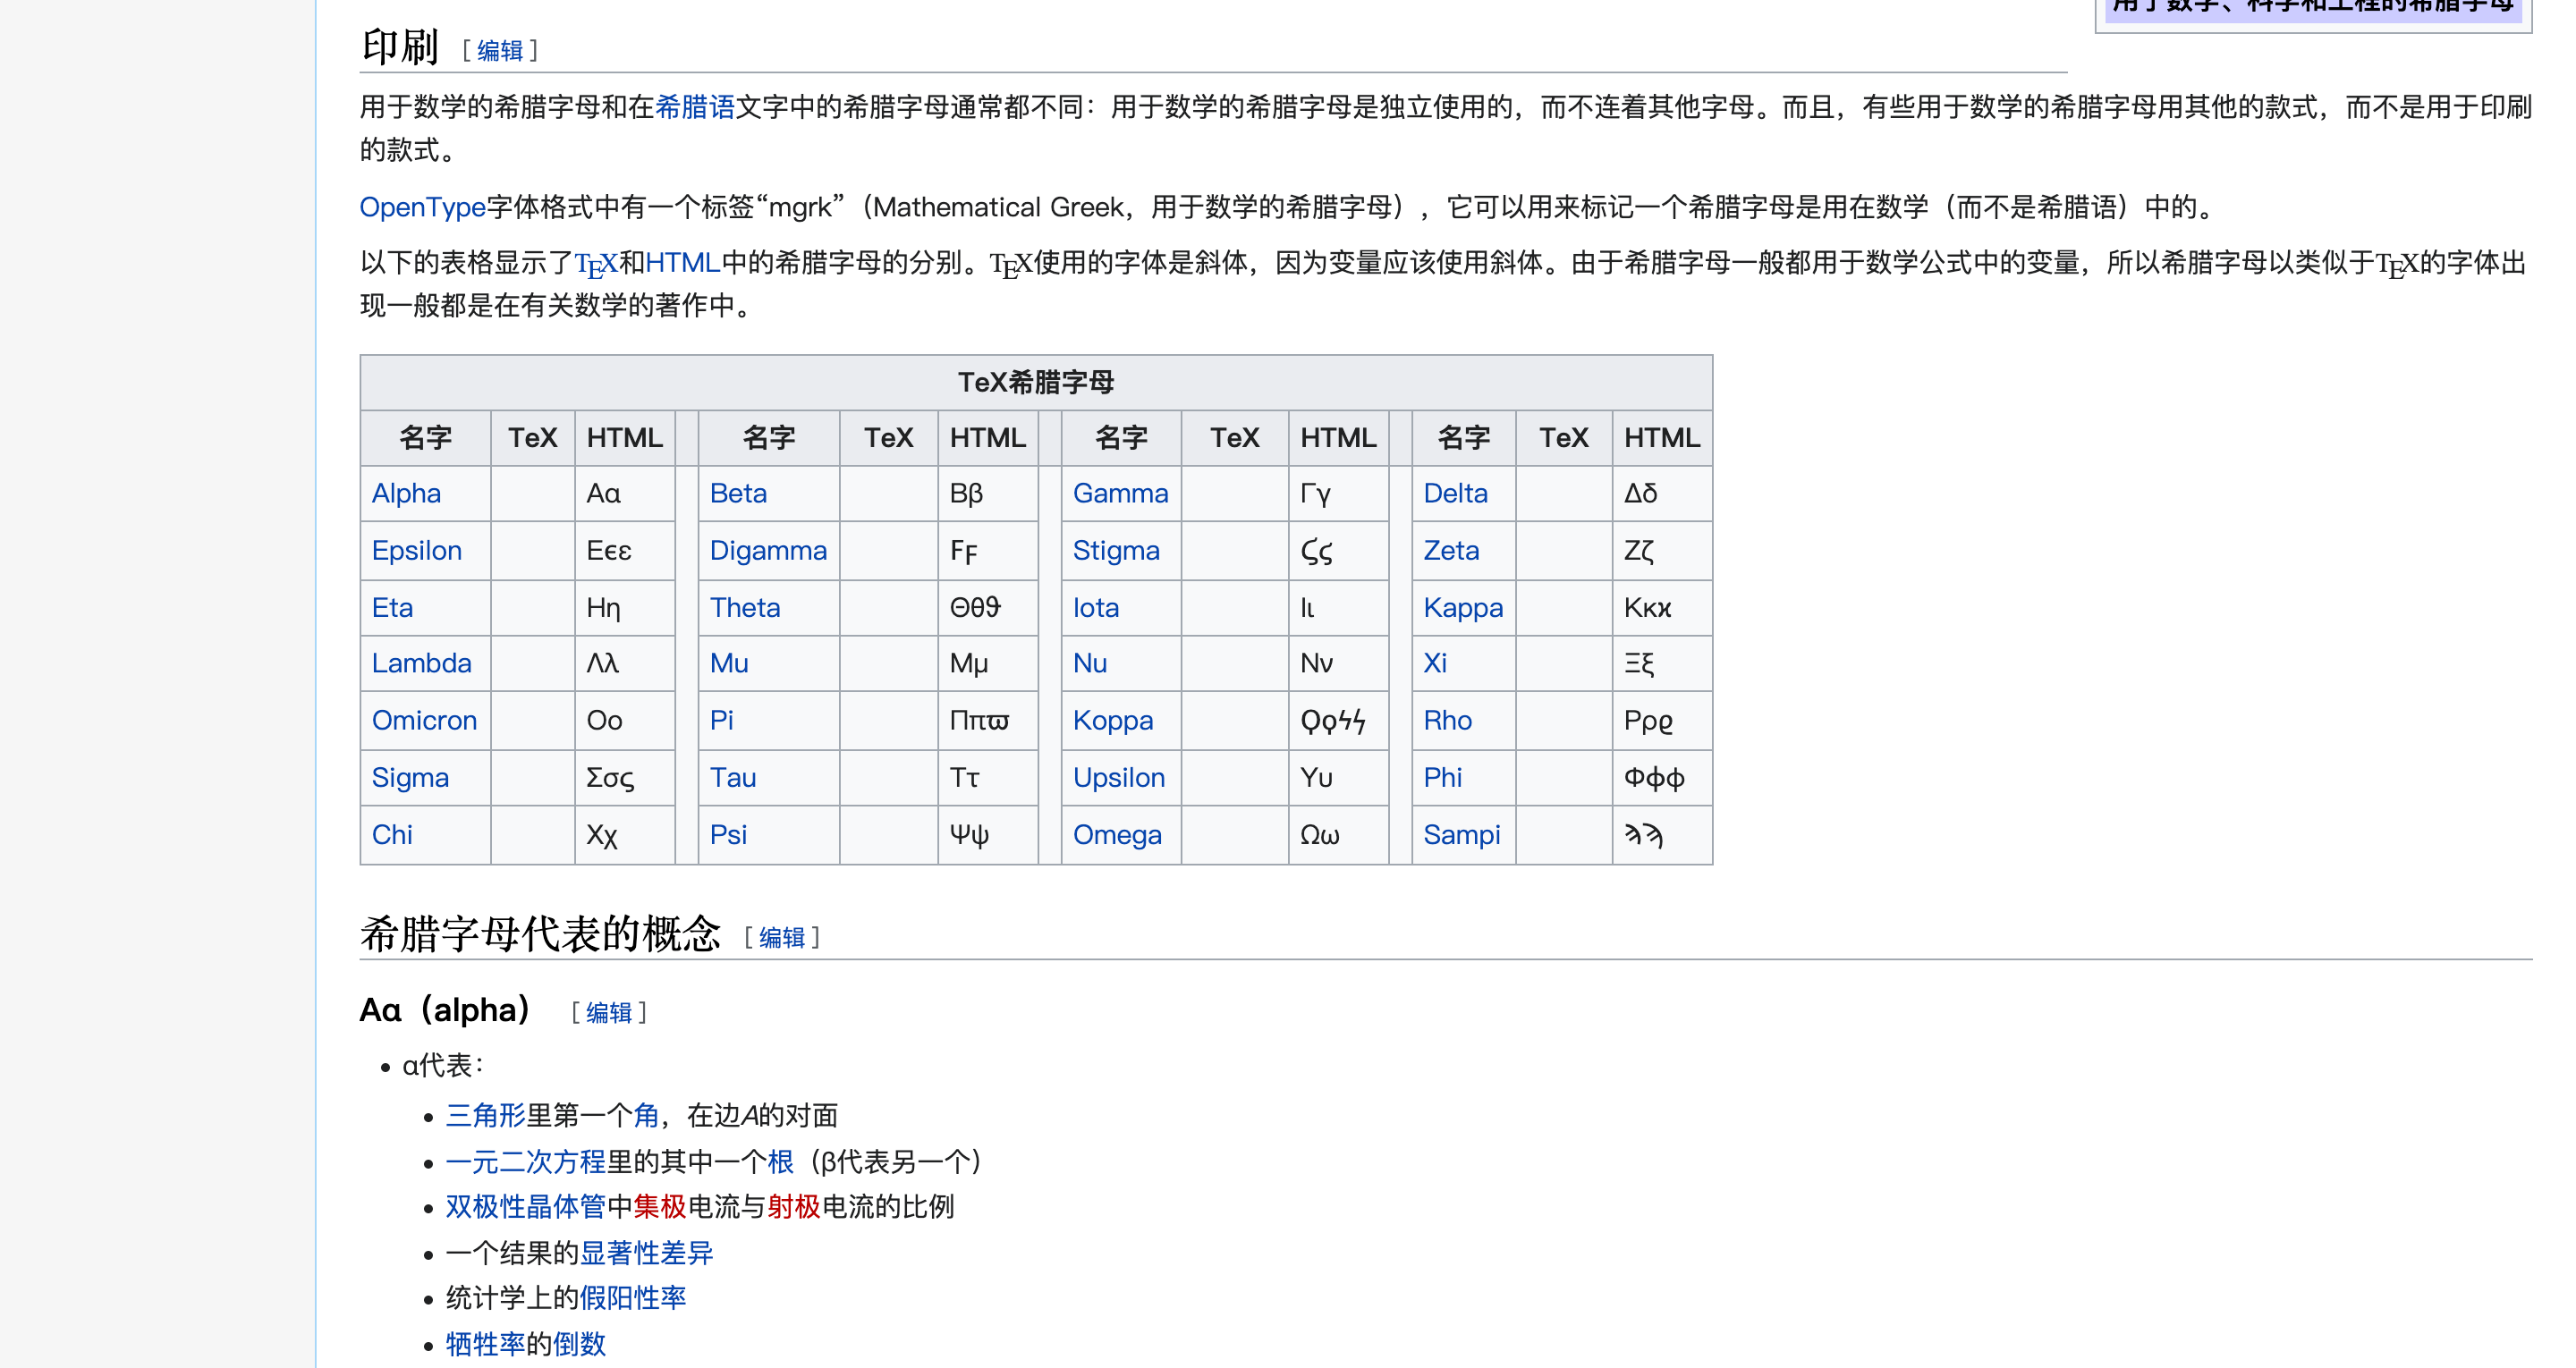The image size is (2576, 1368).
Task: Open the Delta letter page
Action: click(1455, 493)
